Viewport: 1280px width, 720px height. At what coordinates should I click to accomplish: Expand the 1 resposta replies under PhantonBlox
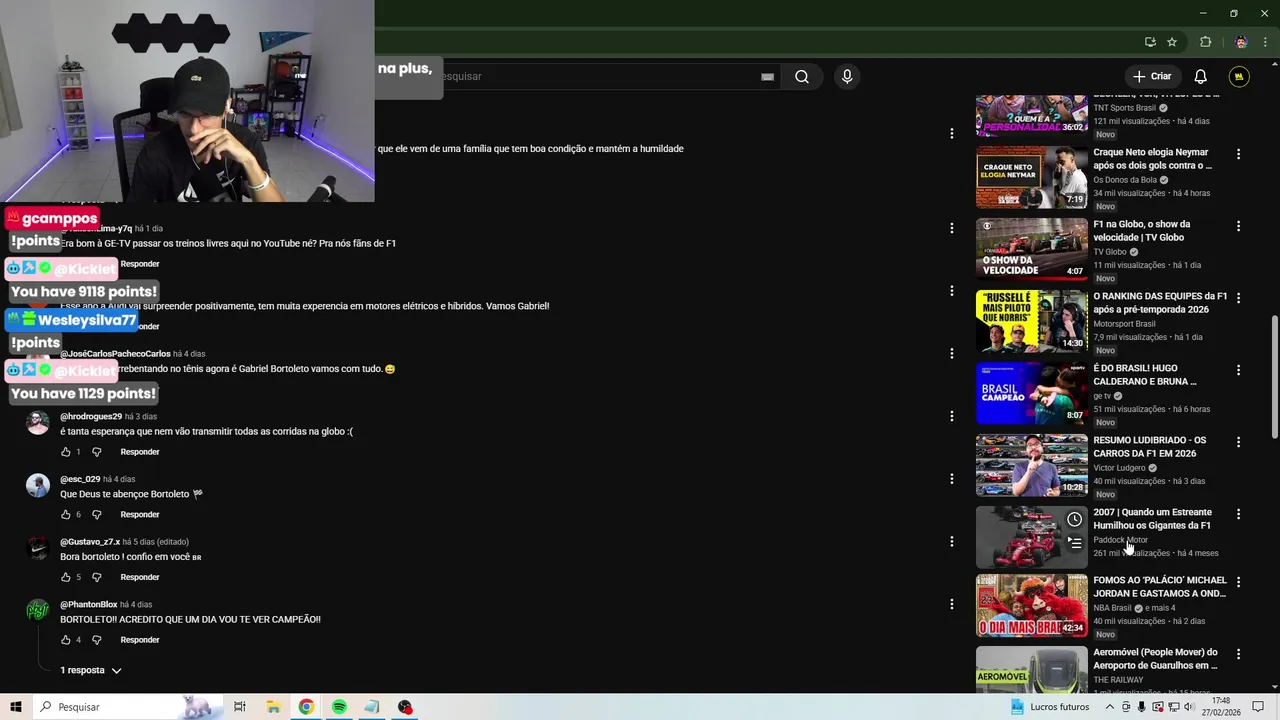(x=91, y=670)
